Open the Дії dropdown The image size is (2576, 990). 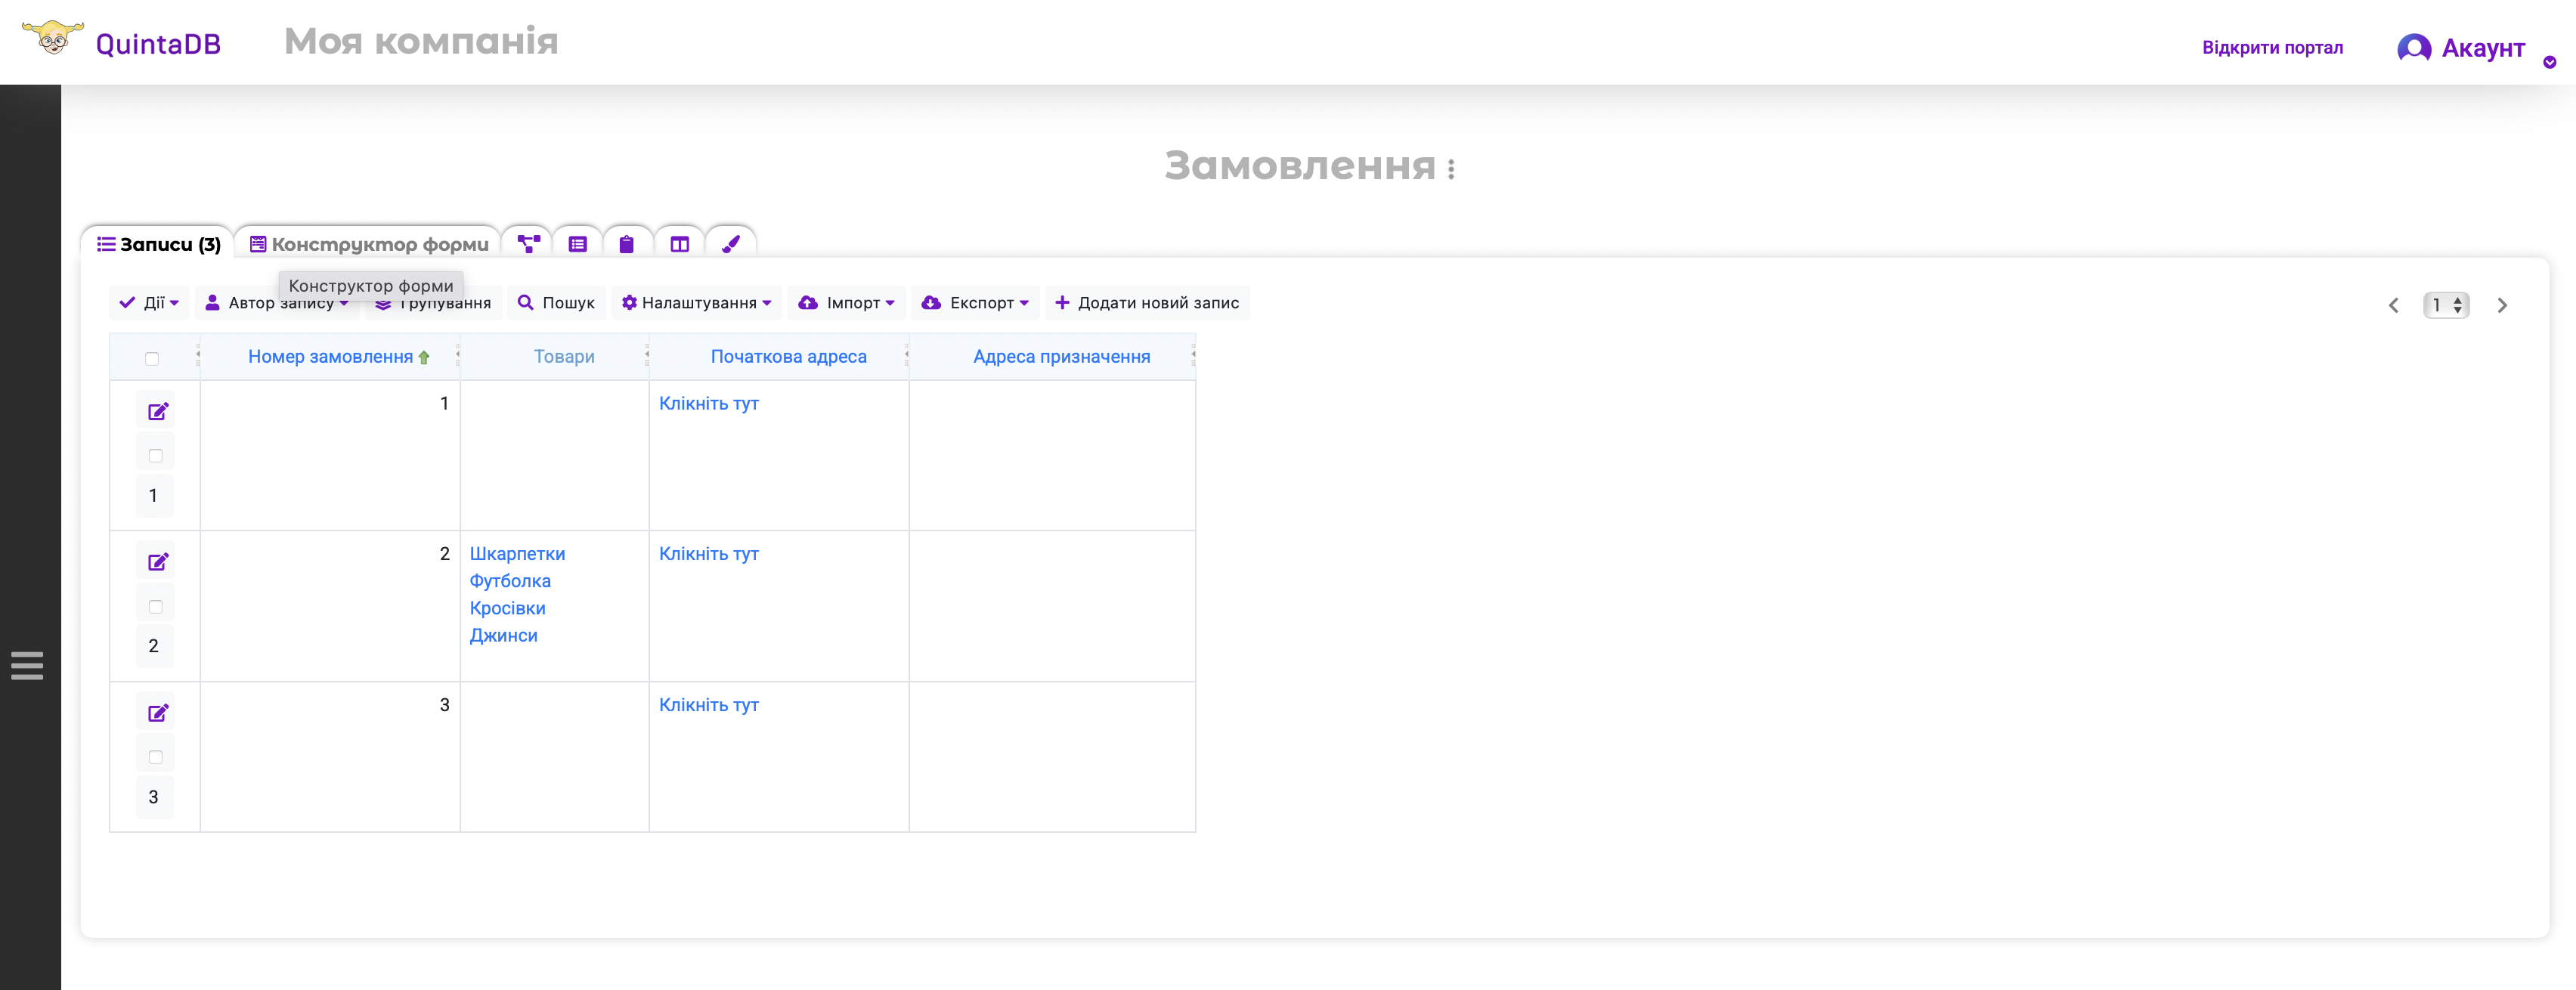point(149,303)
